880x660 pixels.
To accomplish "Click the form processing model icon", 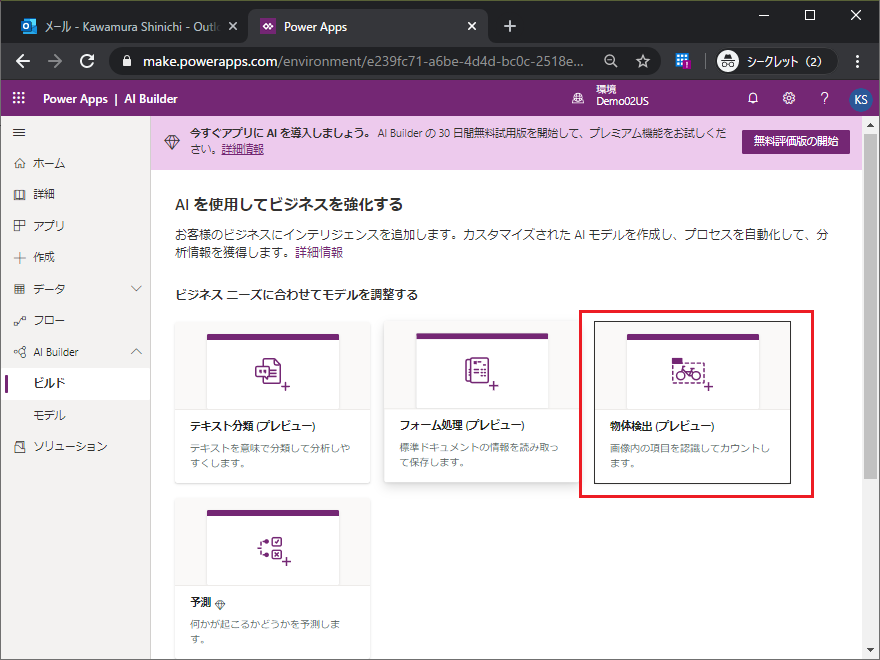I will coord(482,373).
